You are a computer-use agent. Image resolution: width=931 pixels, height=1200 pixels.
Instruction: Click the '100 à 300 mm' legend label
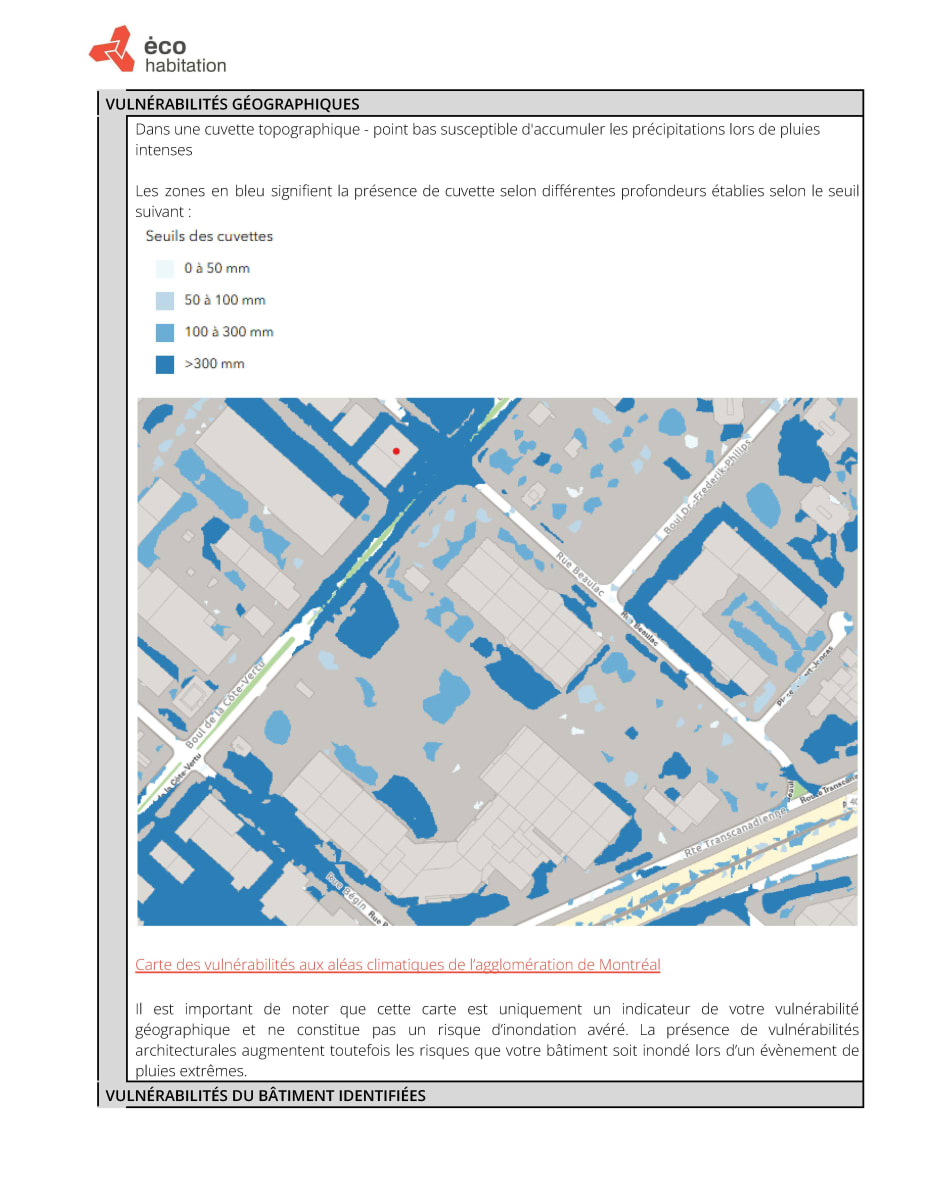pyautogui.click(x=228, y=332)
